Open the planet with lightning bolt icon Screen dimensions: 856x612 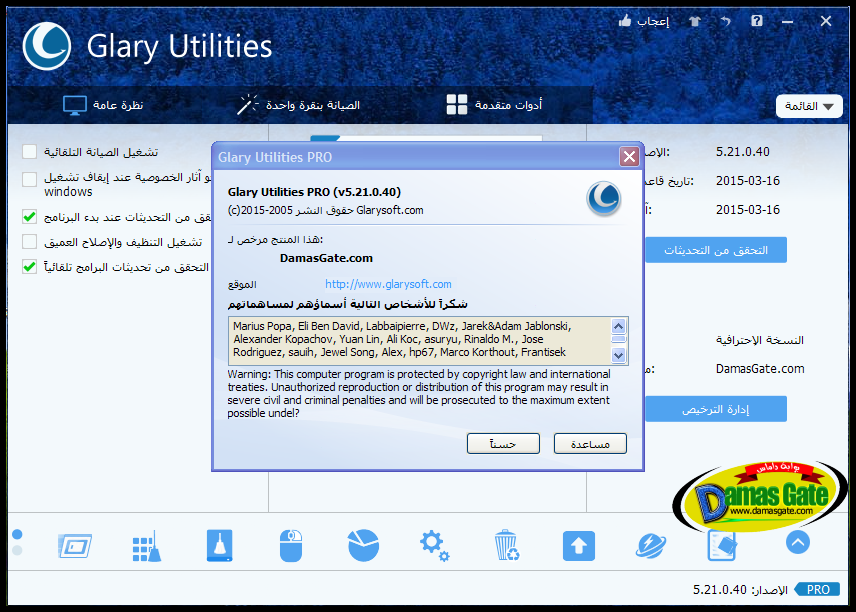coord(651,546)
